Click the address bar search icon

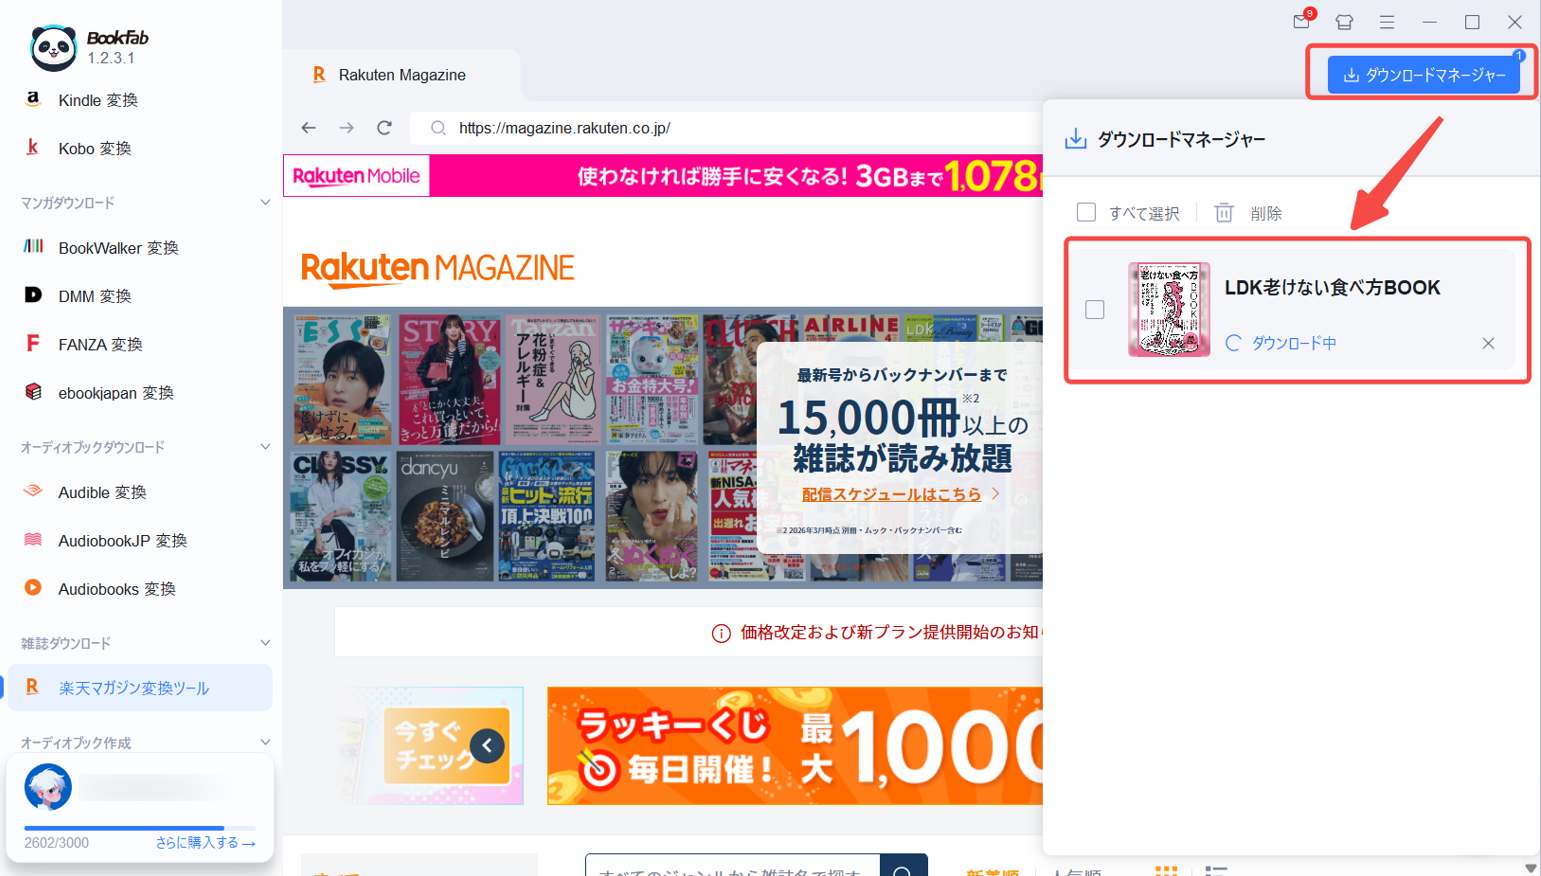438,128
